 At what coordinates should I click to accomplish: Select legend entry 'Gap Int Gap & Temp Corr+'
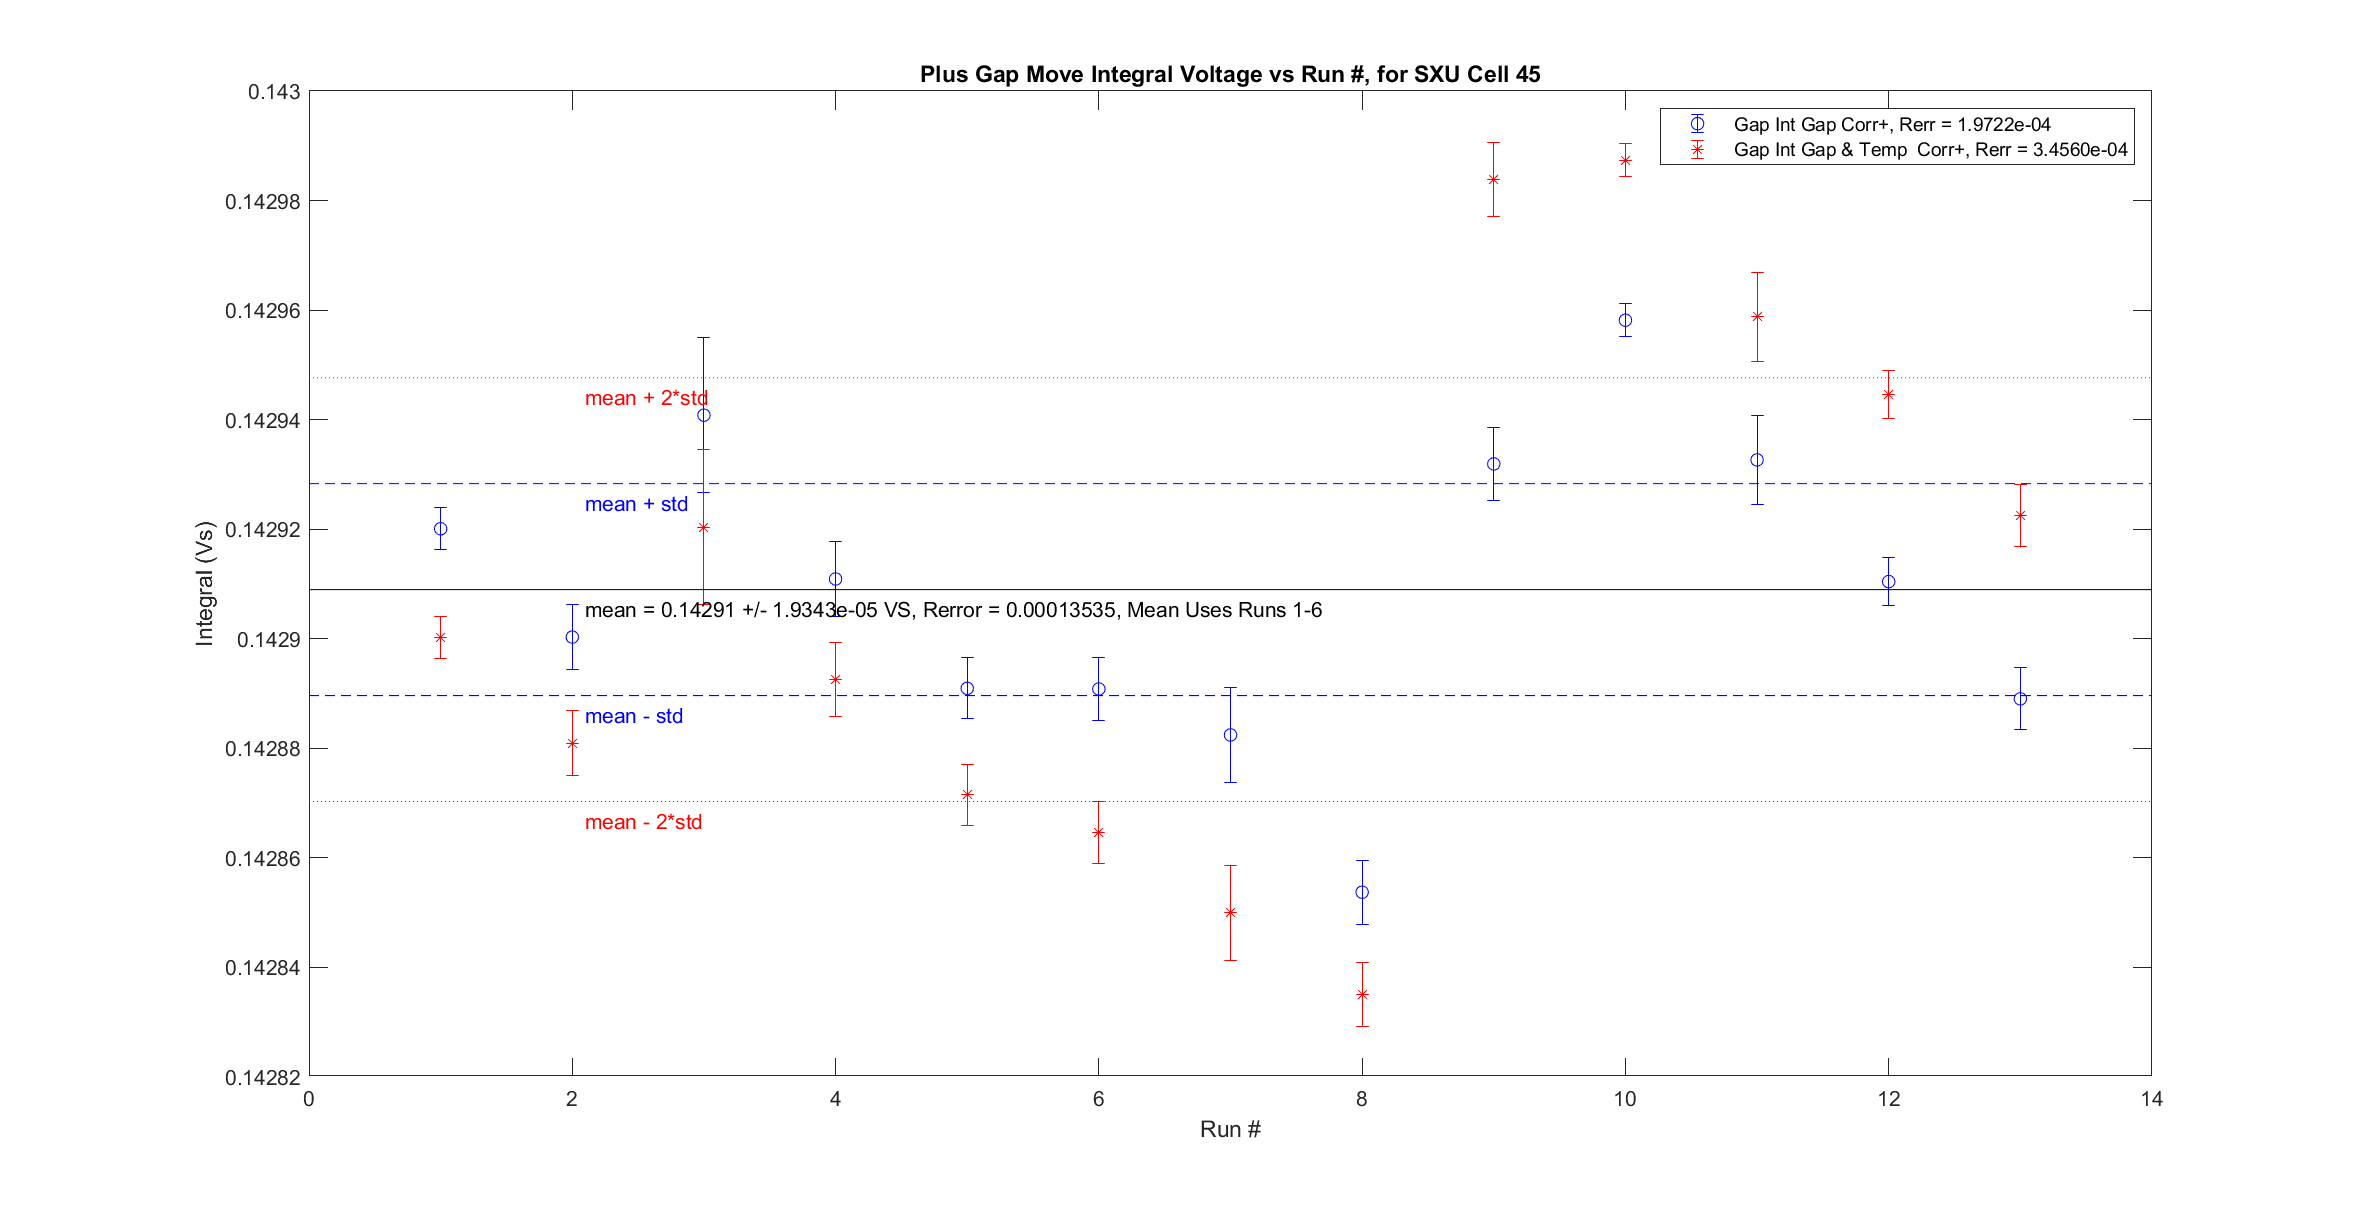(x=1930, y=150)
